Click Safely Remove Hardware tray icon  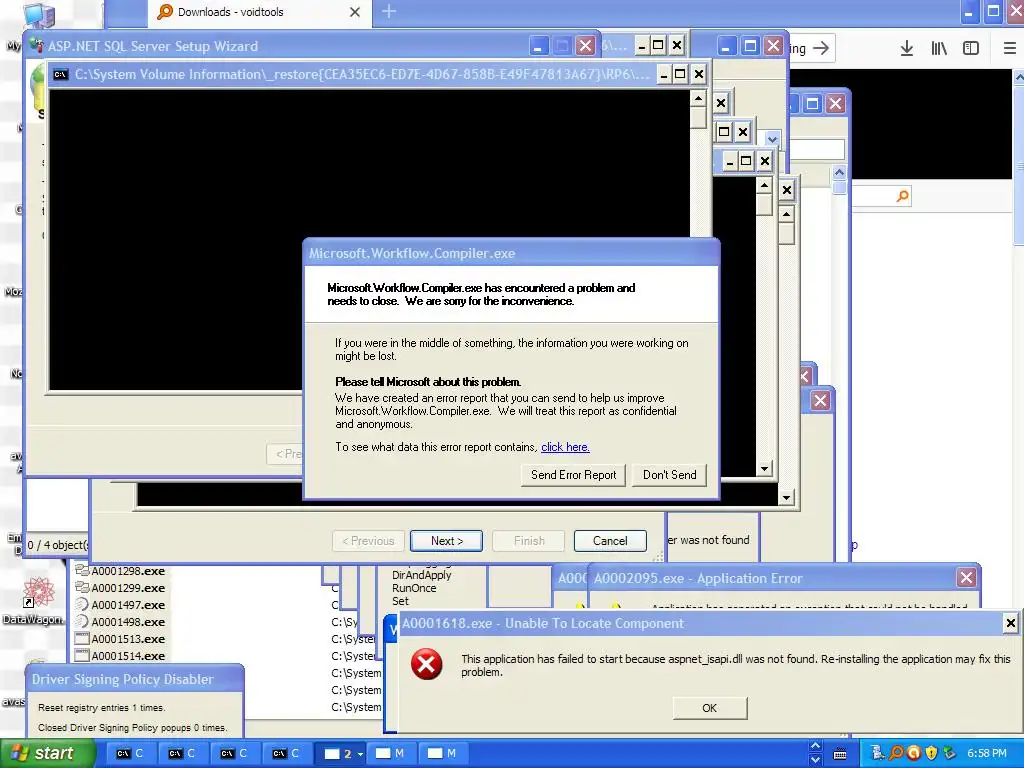(949, 753)
